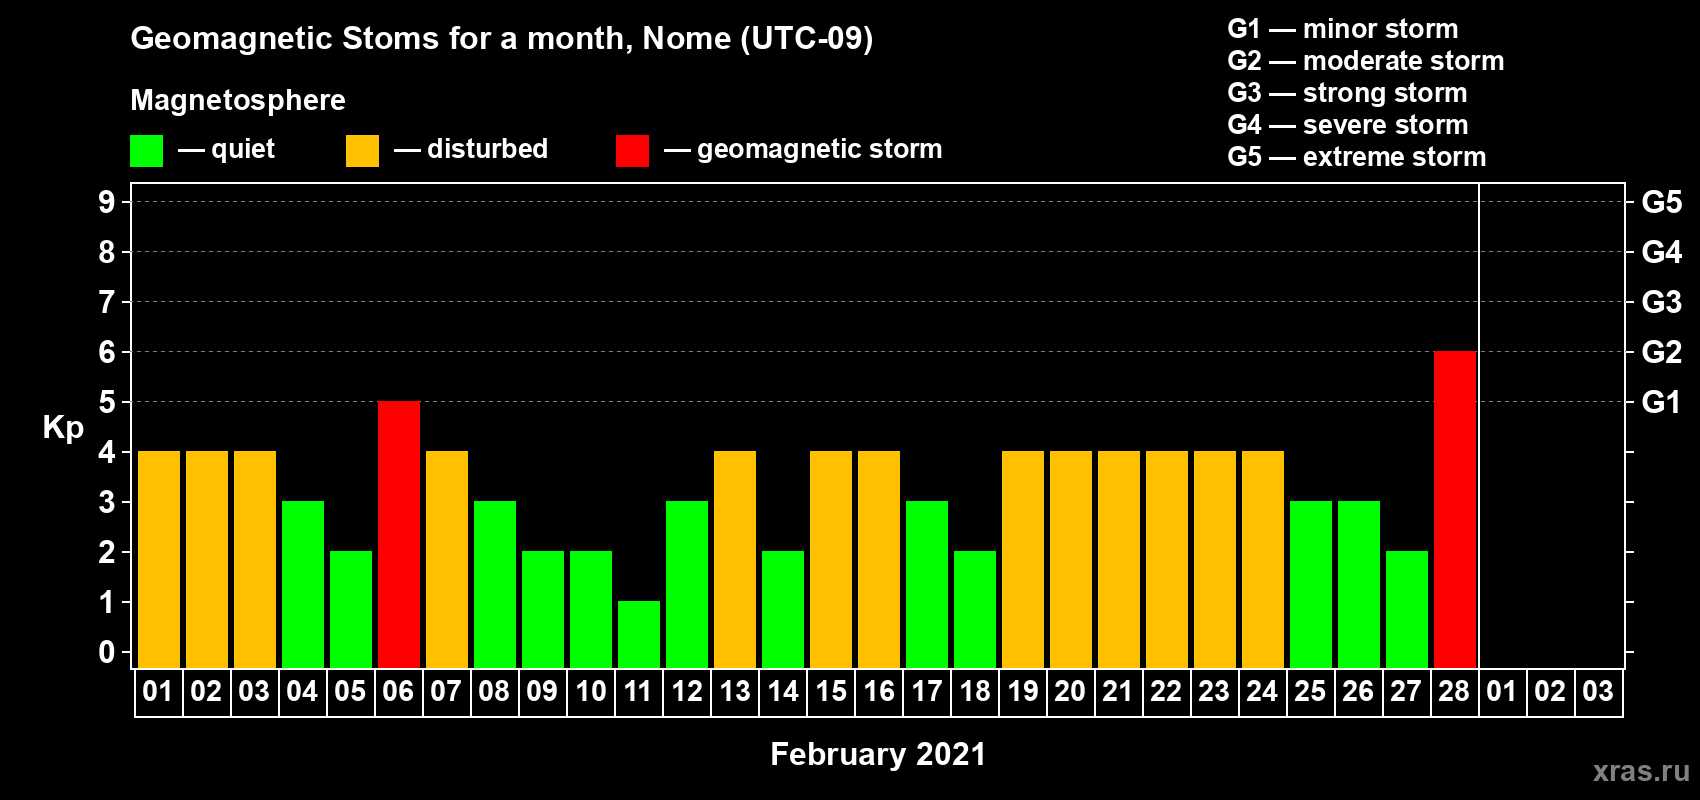Image resolution: width=1700 pixels, height=800 pixels.
Task: Select the red bar for February 28
Action: [x=1455, y=510]
